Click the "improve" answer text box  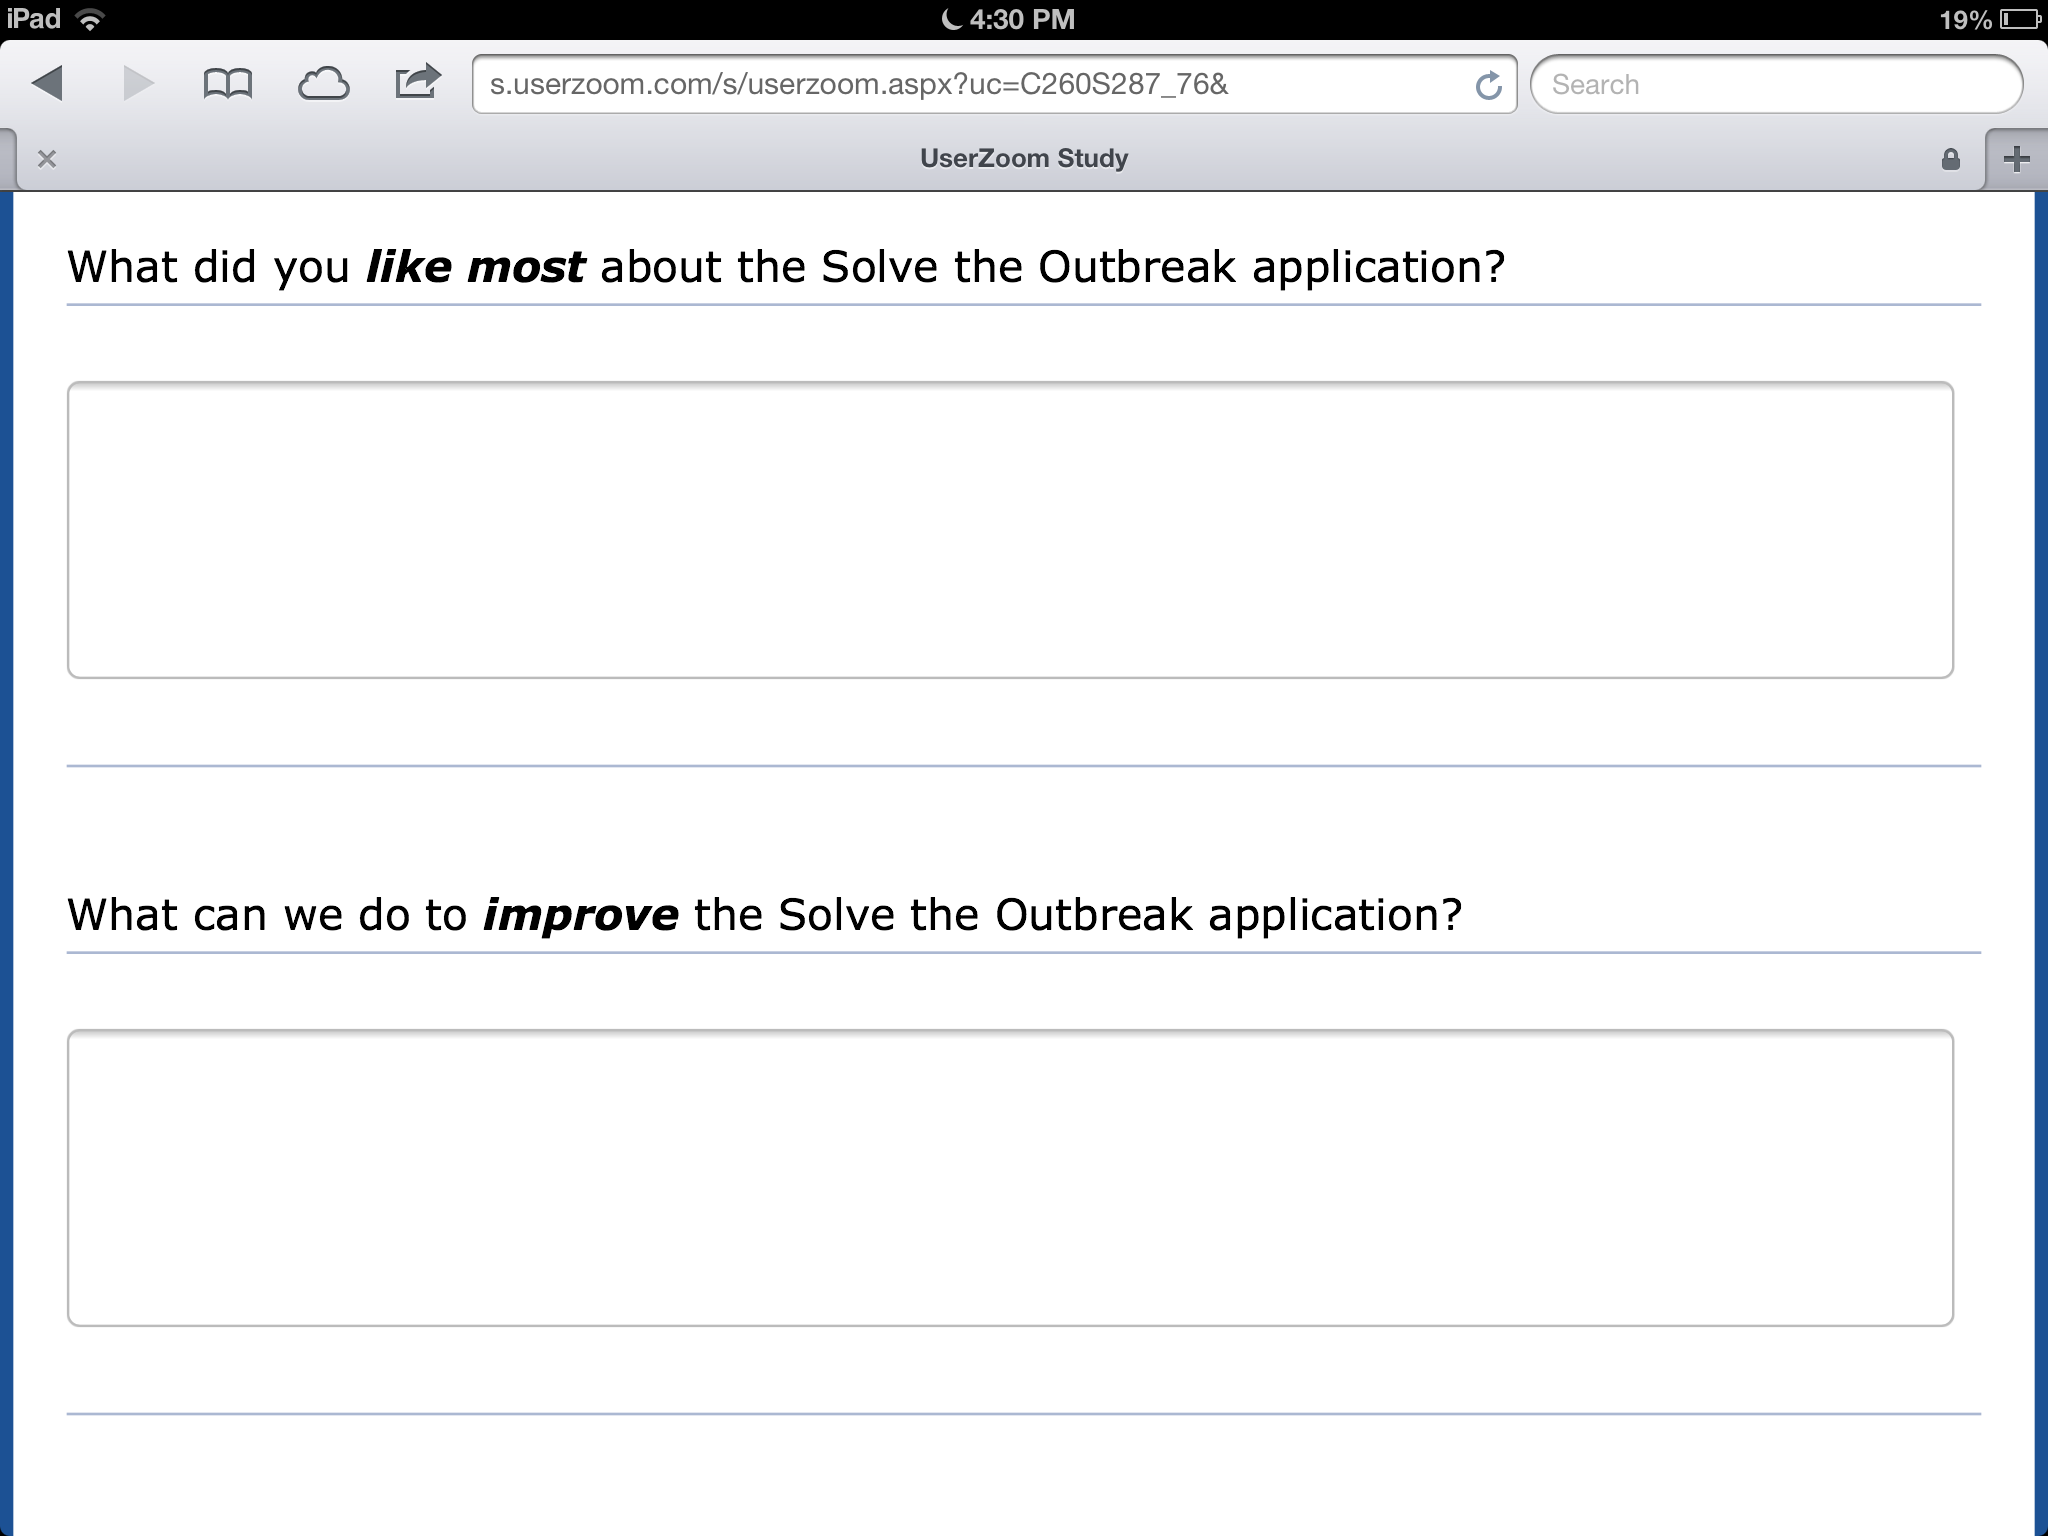coord(1010,1177)
